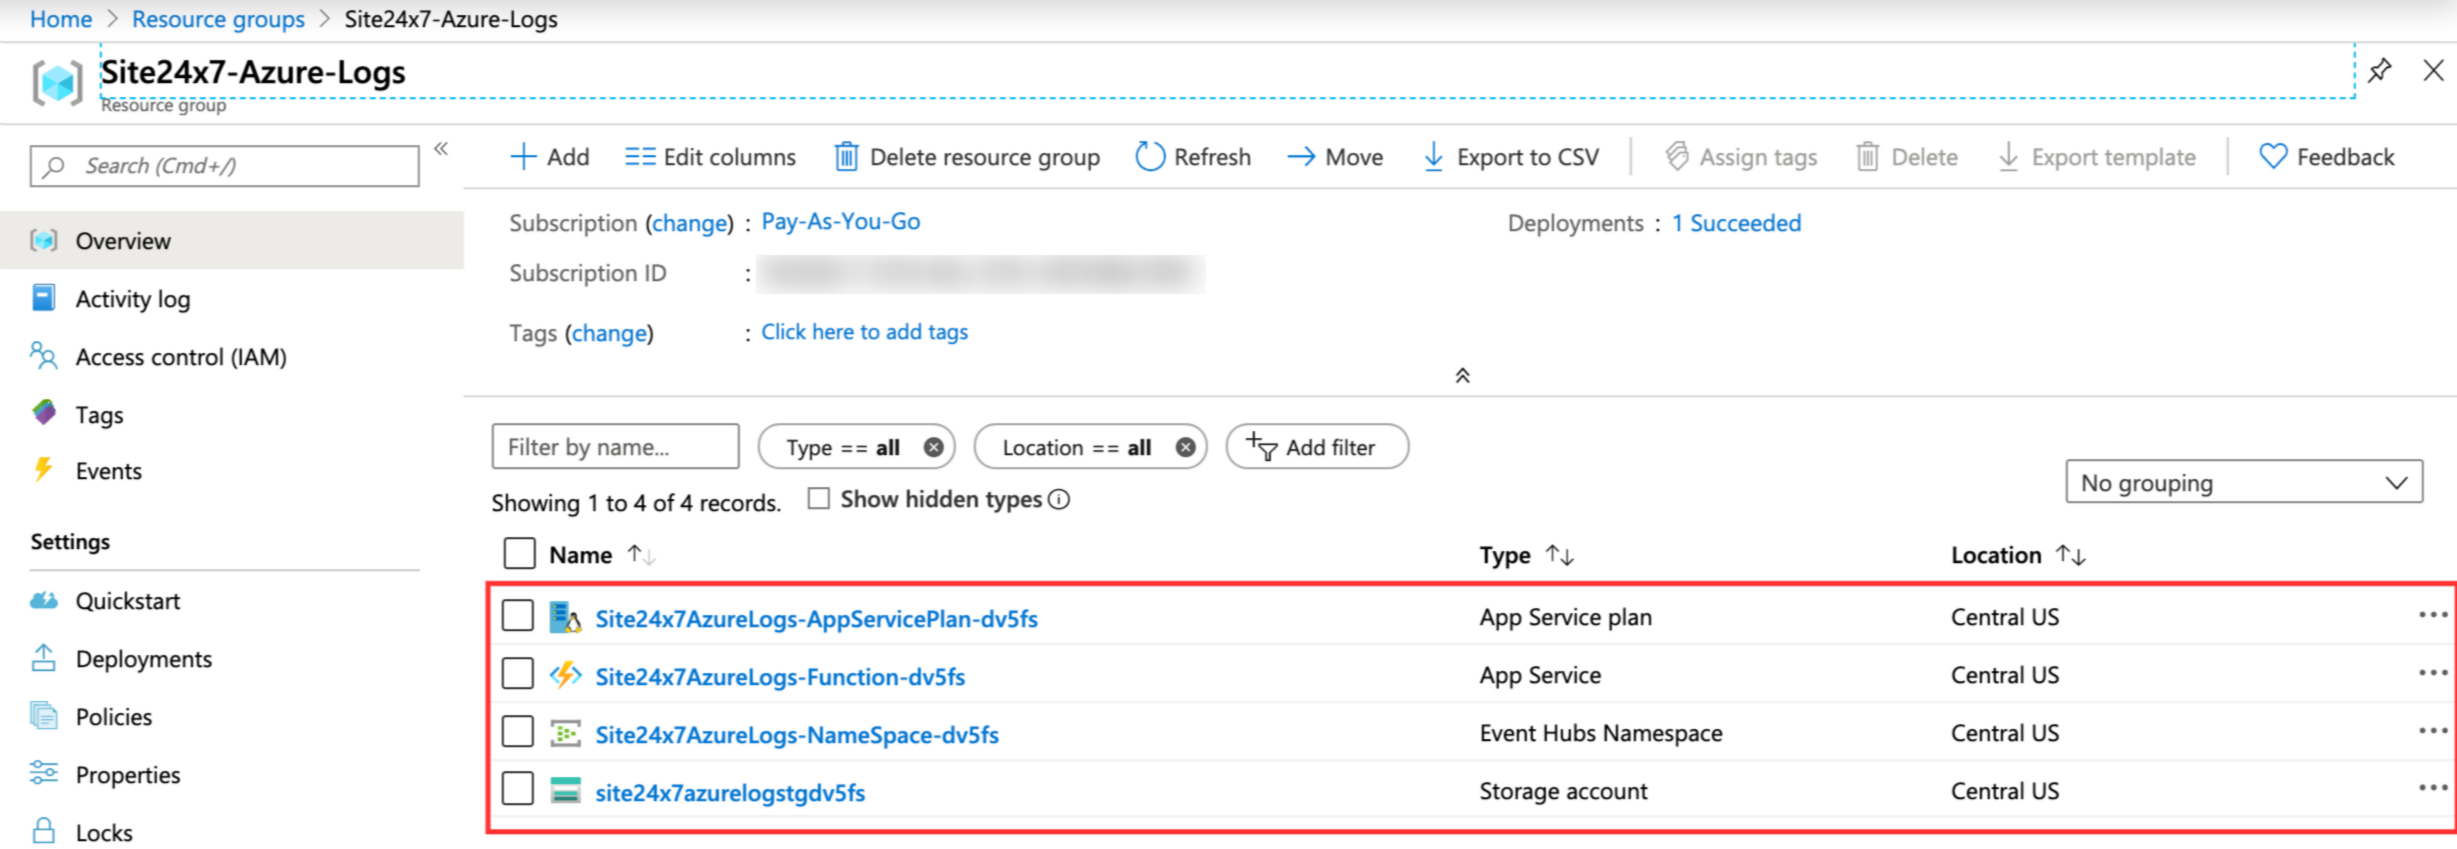2457x849 pixels.
Task: Click the Function app lightning icon
Action: pyautogui.click(x=565, y=675)
